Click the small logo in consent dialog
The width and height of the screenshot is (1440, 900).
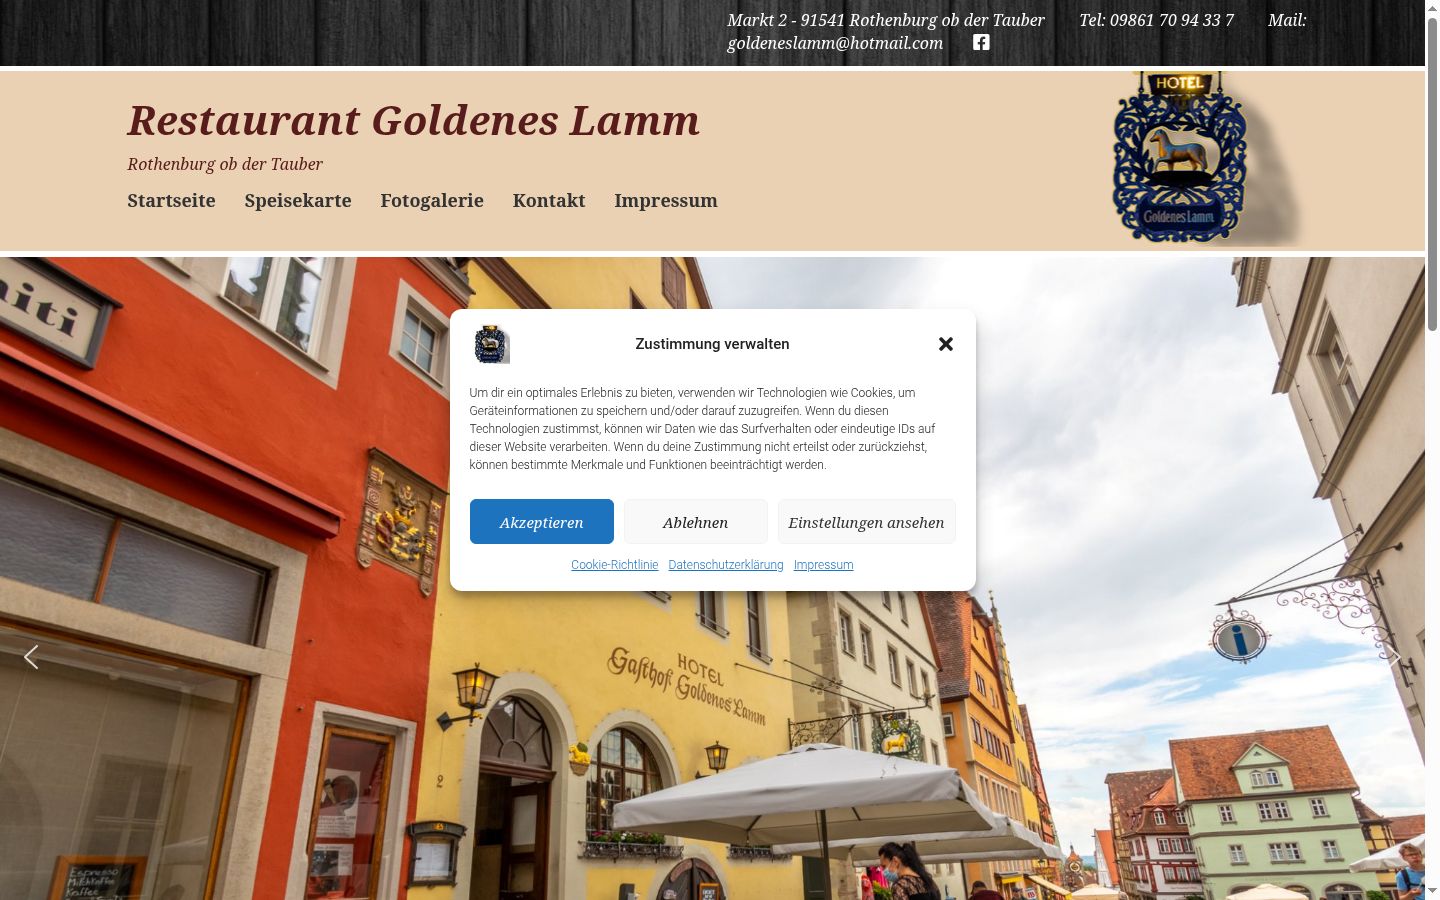pos(491,344)
